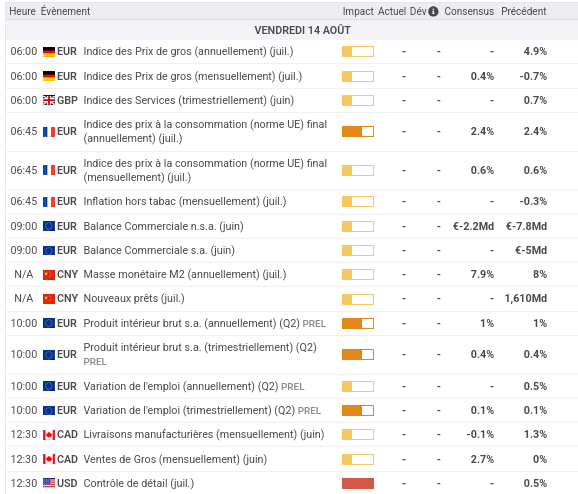Click UK flag beside GBP services index
Screen dimensions: 578x494
(49, 100)
